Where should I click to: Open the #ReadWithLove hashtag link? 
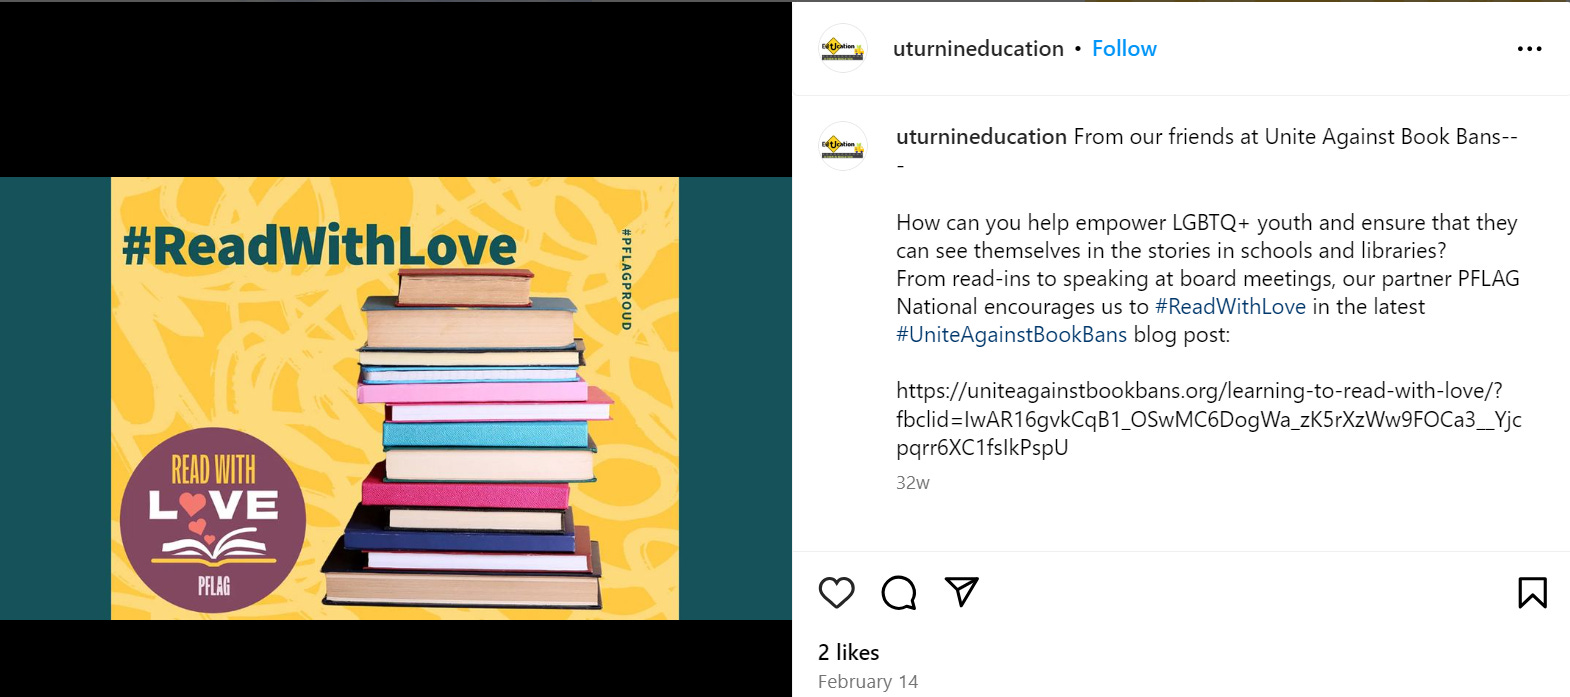point(1230,307)
